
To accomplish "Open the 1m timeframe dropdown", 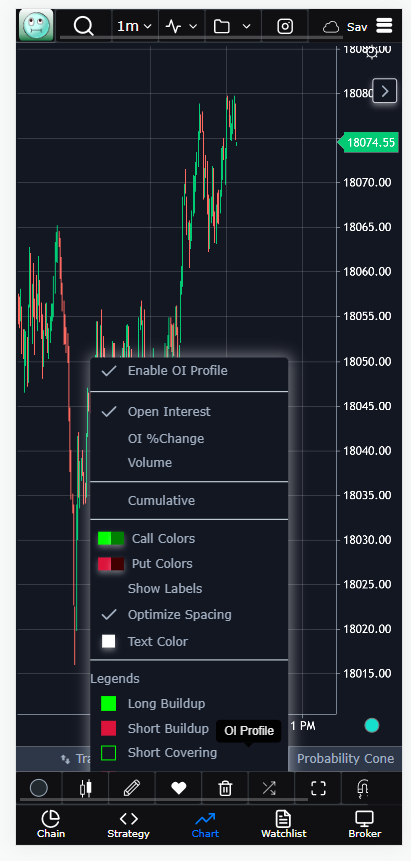I will coord(134,26).
